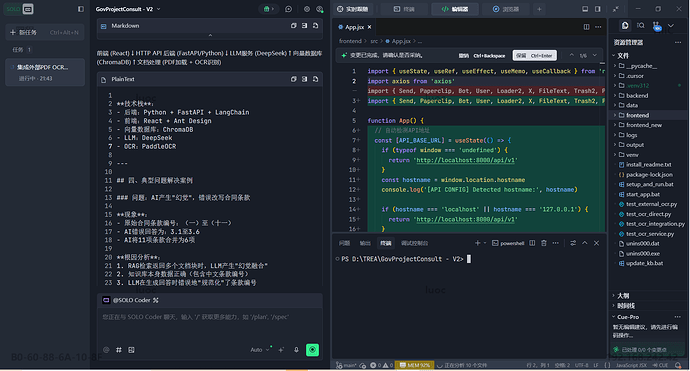Open editor more actions ellipsis

[x=598, y=27]
